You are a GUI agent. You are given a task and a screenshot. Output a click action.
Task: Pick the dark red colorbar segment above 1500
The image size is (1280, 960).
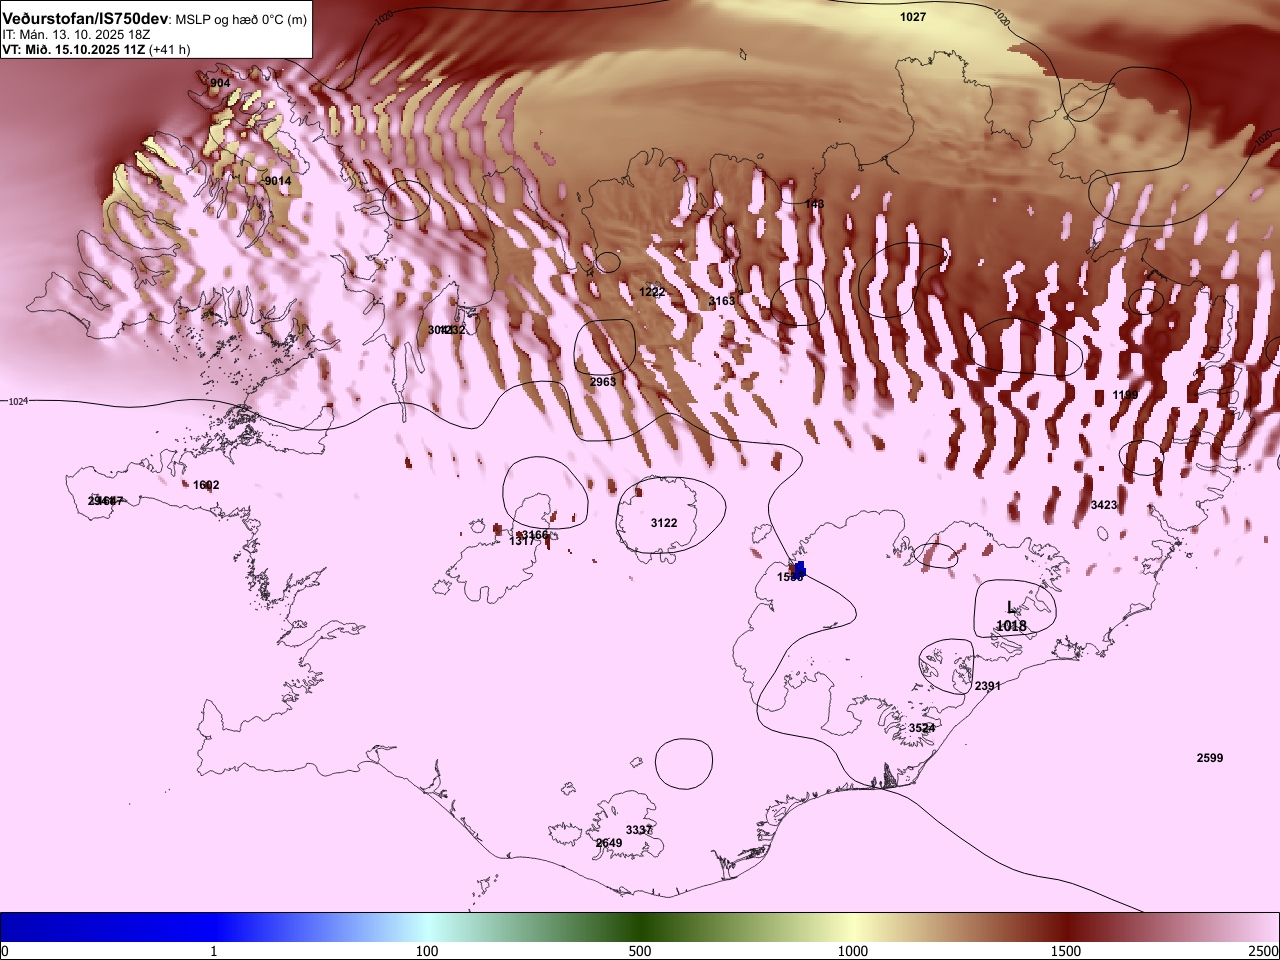pos(1066,927)
